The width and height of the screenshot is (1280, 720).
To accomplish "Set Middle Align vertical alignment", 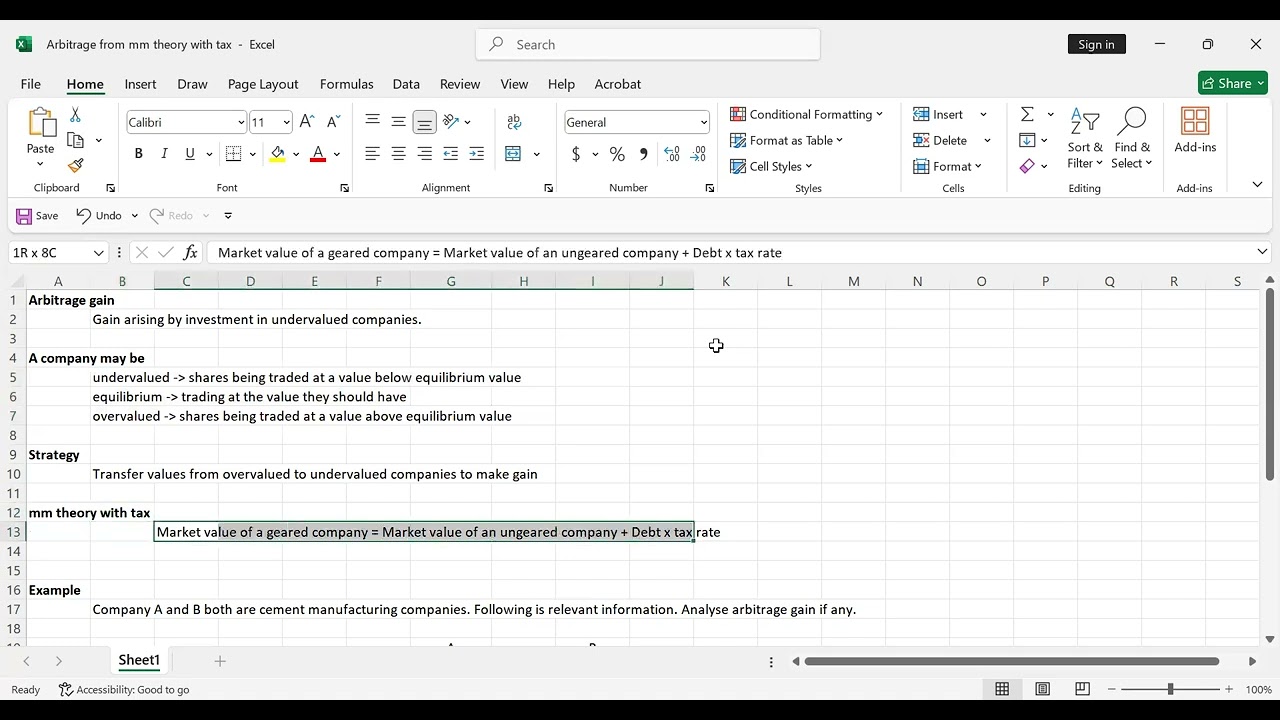I will [398, 122].
